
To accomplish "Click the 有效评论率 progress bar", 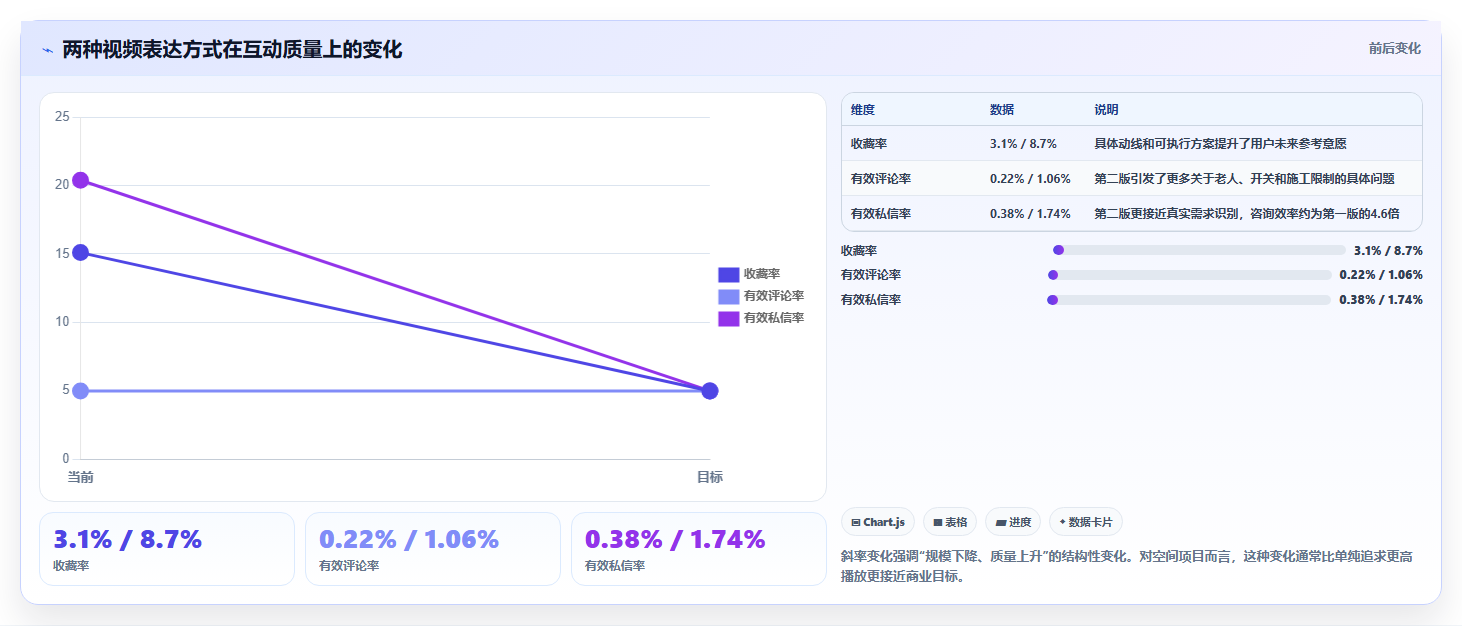I will click(1189, 275).
